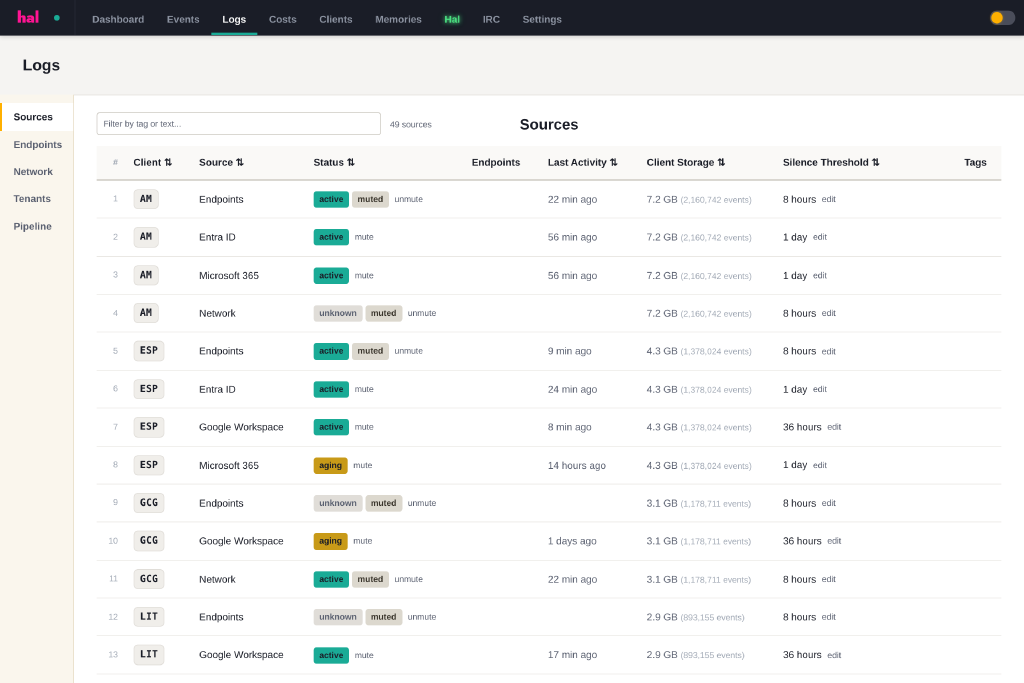Click Tags column header

click(975, 163)
